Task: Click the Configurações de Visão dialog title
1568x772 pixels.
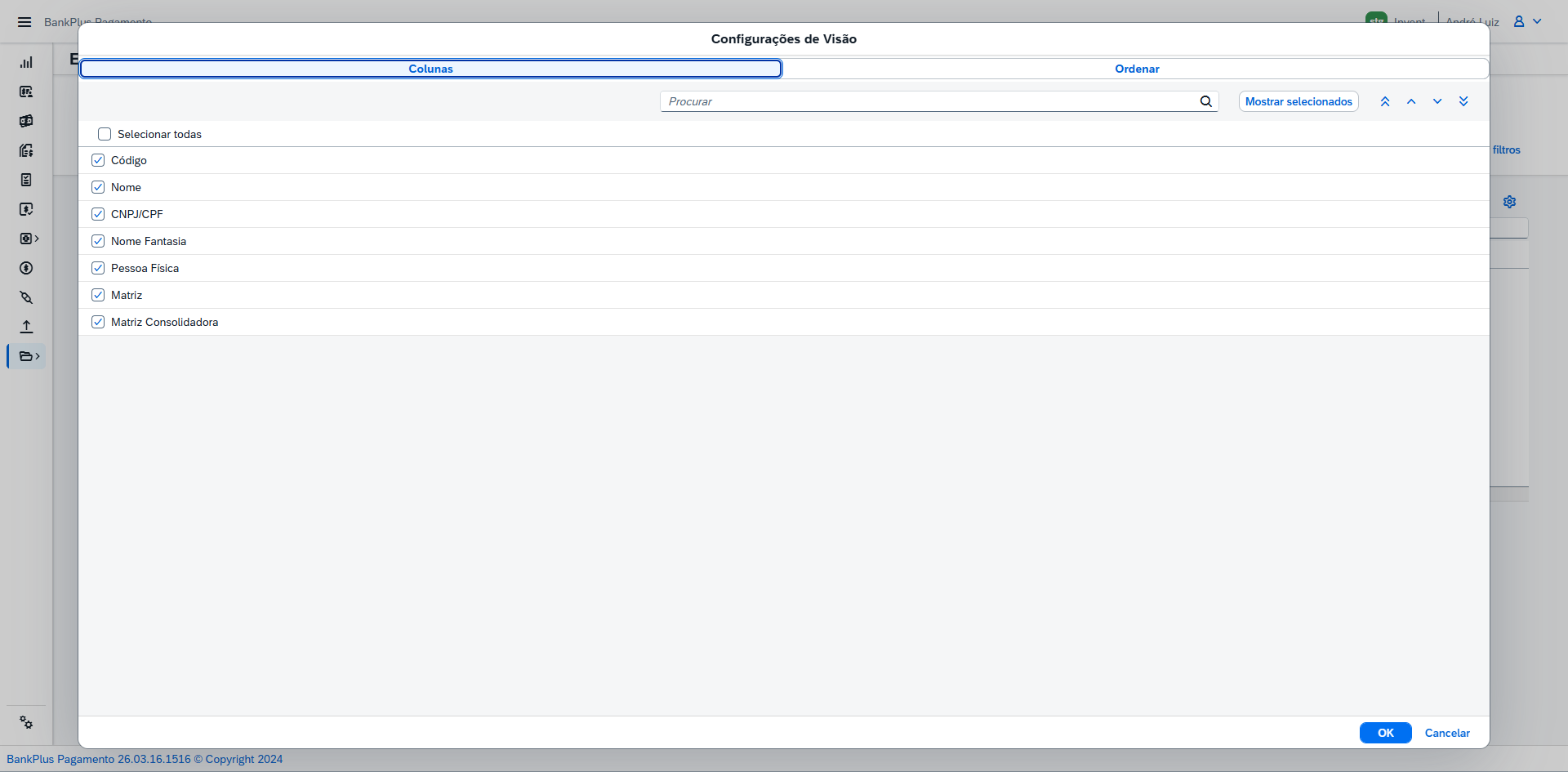Action: [784, 39]
